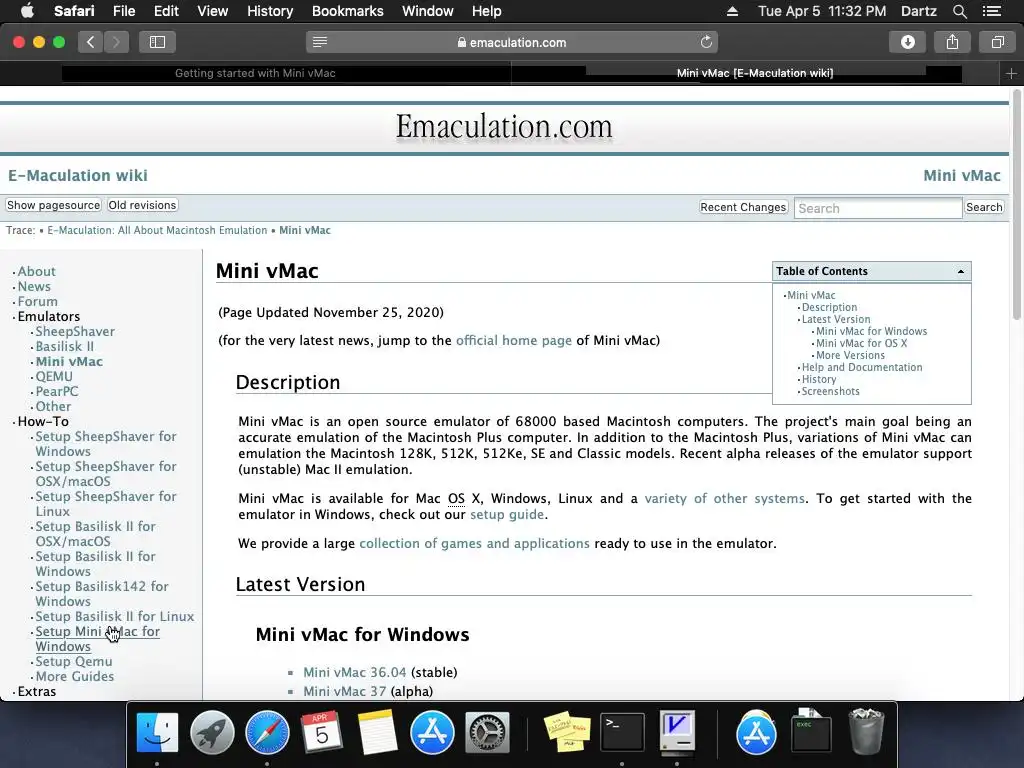Viewport: 1024px width, 768px height.
Task: Collapse the Table of Contents box
Action: click(x=961, y=272)
